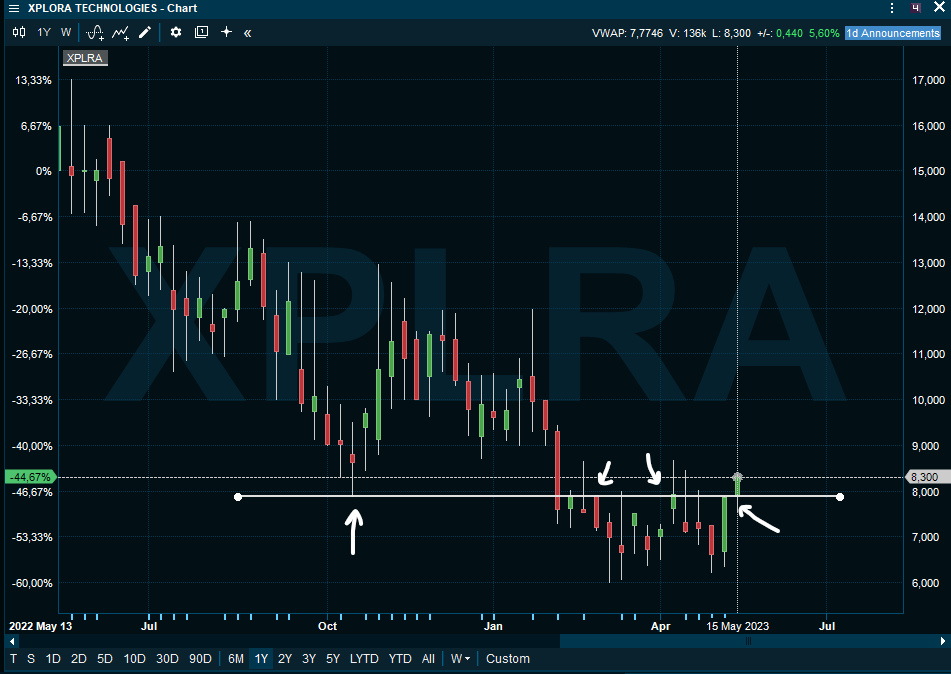Select the highlighted 1Y range in the bottom bar
The image size is (951, 674).
pyautogui.click(x=261, y=659)
